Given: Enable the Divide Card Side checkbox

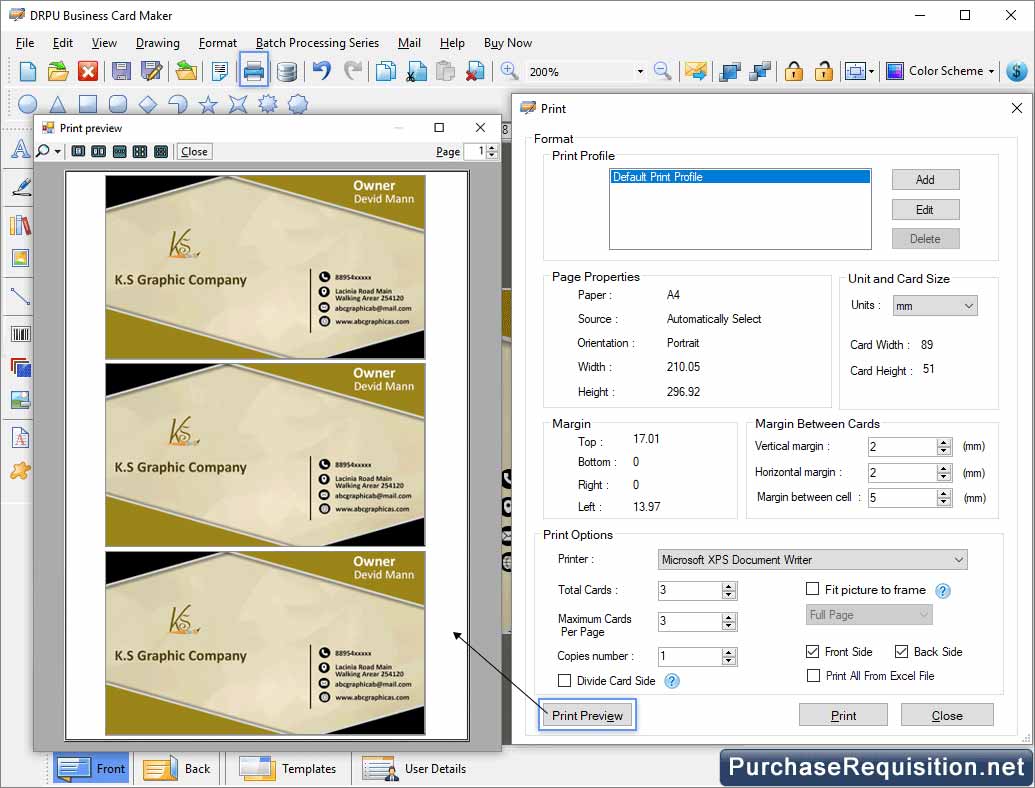Looking at the screenshot, I should (565, 680).
